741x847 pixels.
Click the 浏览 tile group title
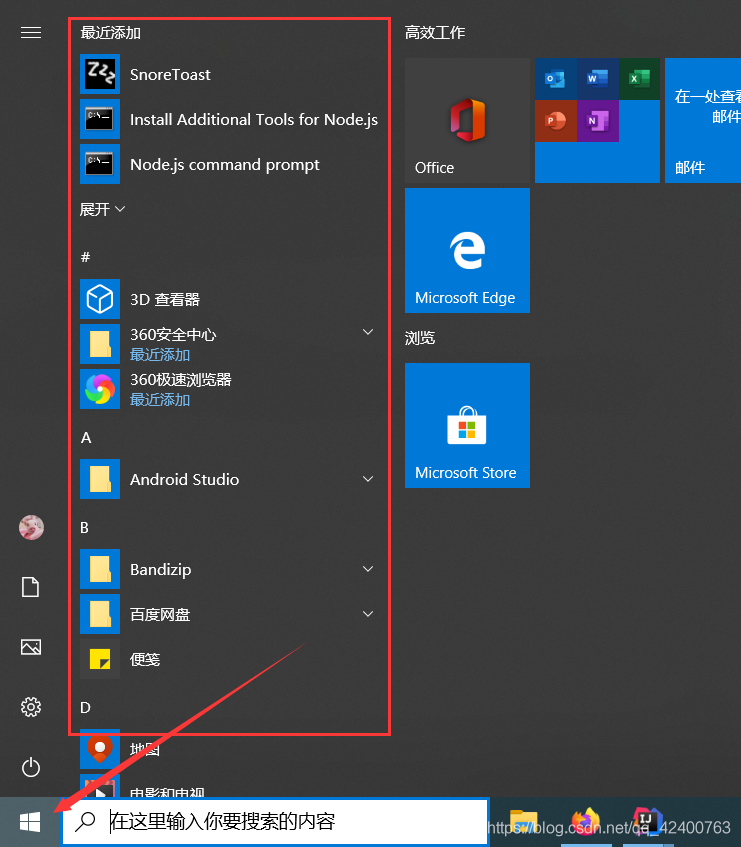[420, 338]
